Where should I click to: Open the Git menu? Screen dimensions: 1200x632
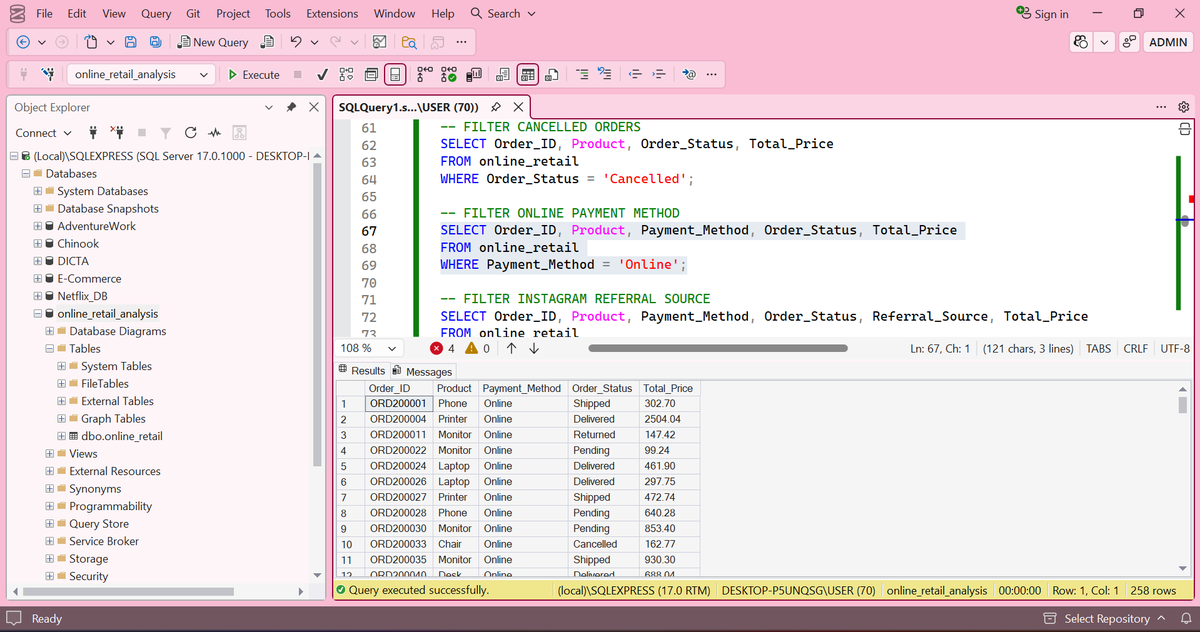point(192,14)
